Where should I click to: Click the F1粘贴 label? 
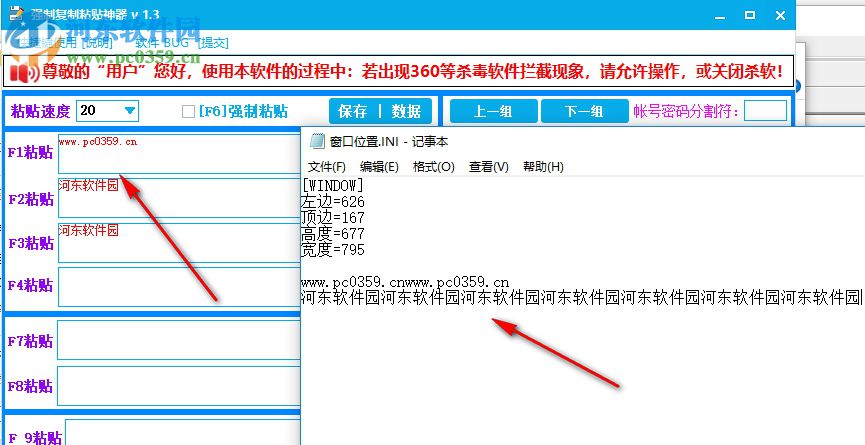[30, 153]
